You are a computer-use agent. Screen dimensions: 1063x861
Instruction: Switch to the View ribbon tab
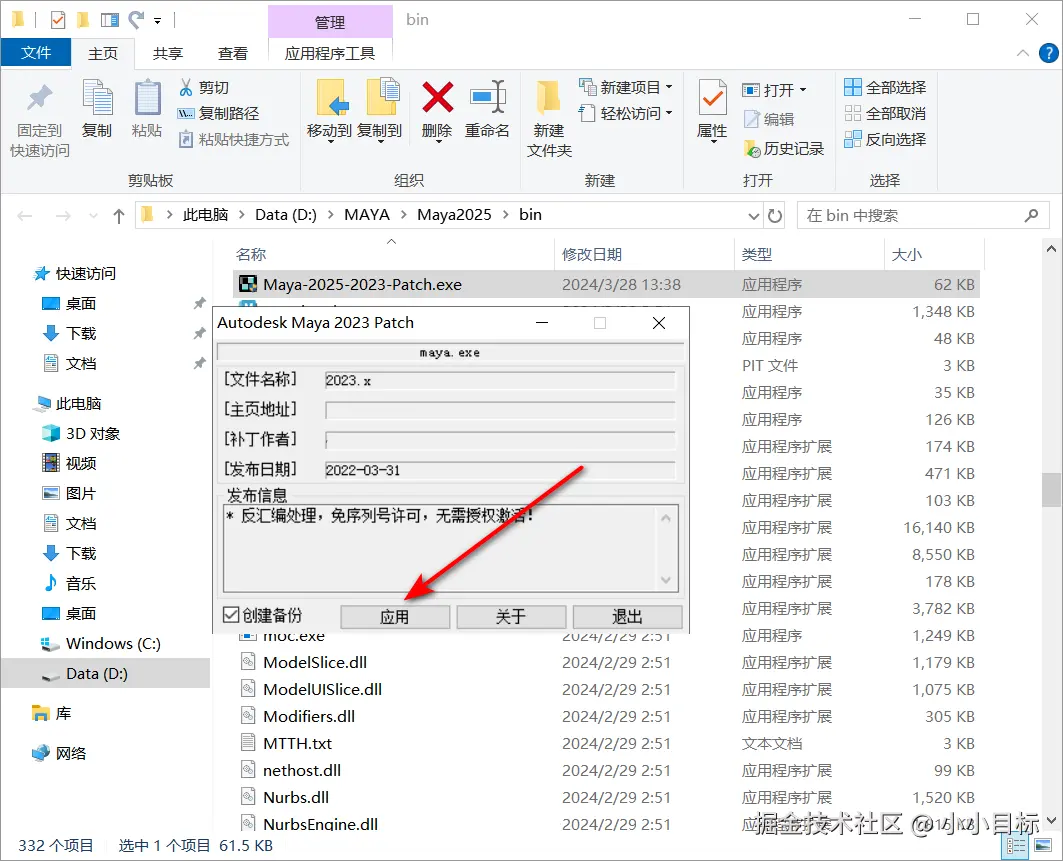pos(233,54)
